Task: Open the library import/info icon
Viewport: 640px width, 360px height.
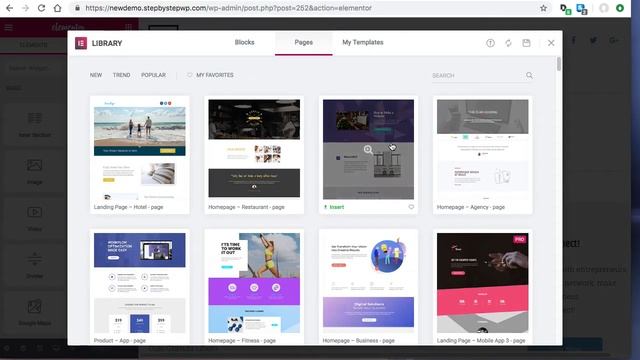Action: pos(490,43)
